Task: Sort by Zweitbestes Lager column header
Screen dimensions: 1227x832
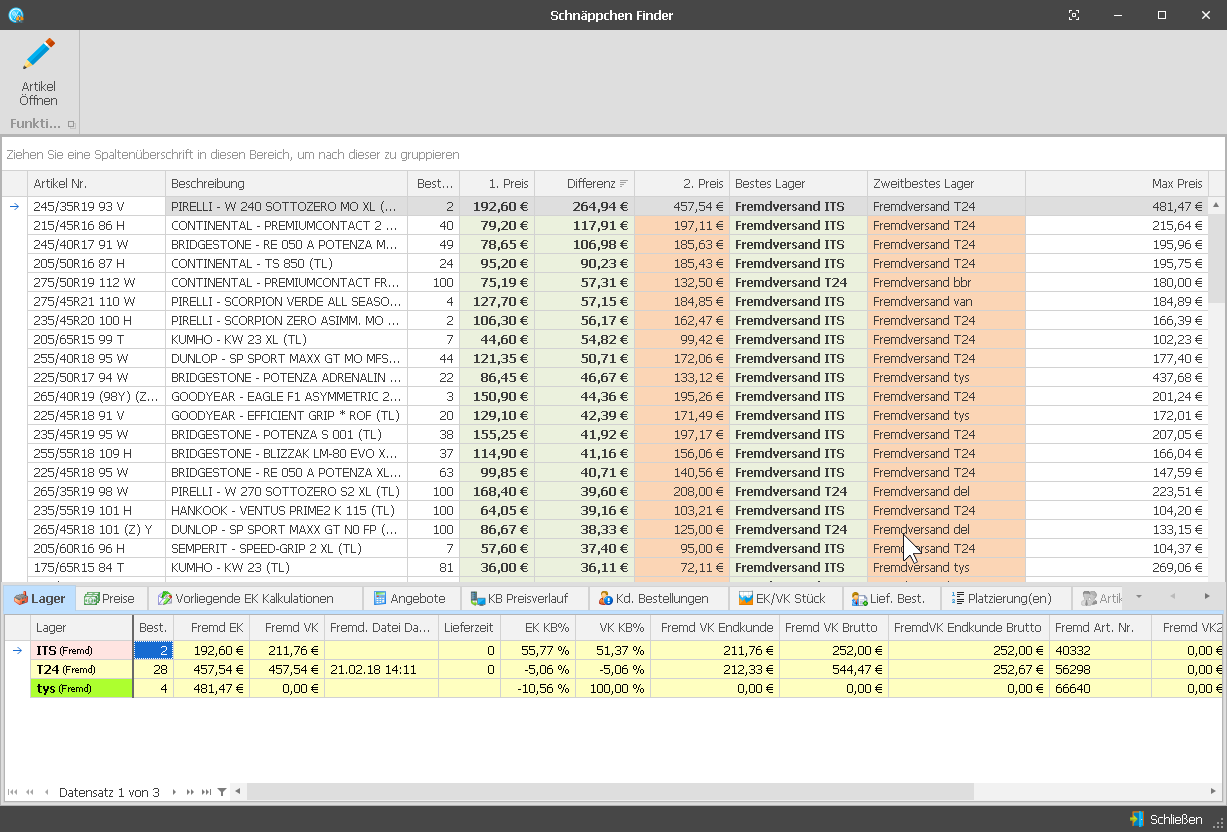Action: pos(946,184)
